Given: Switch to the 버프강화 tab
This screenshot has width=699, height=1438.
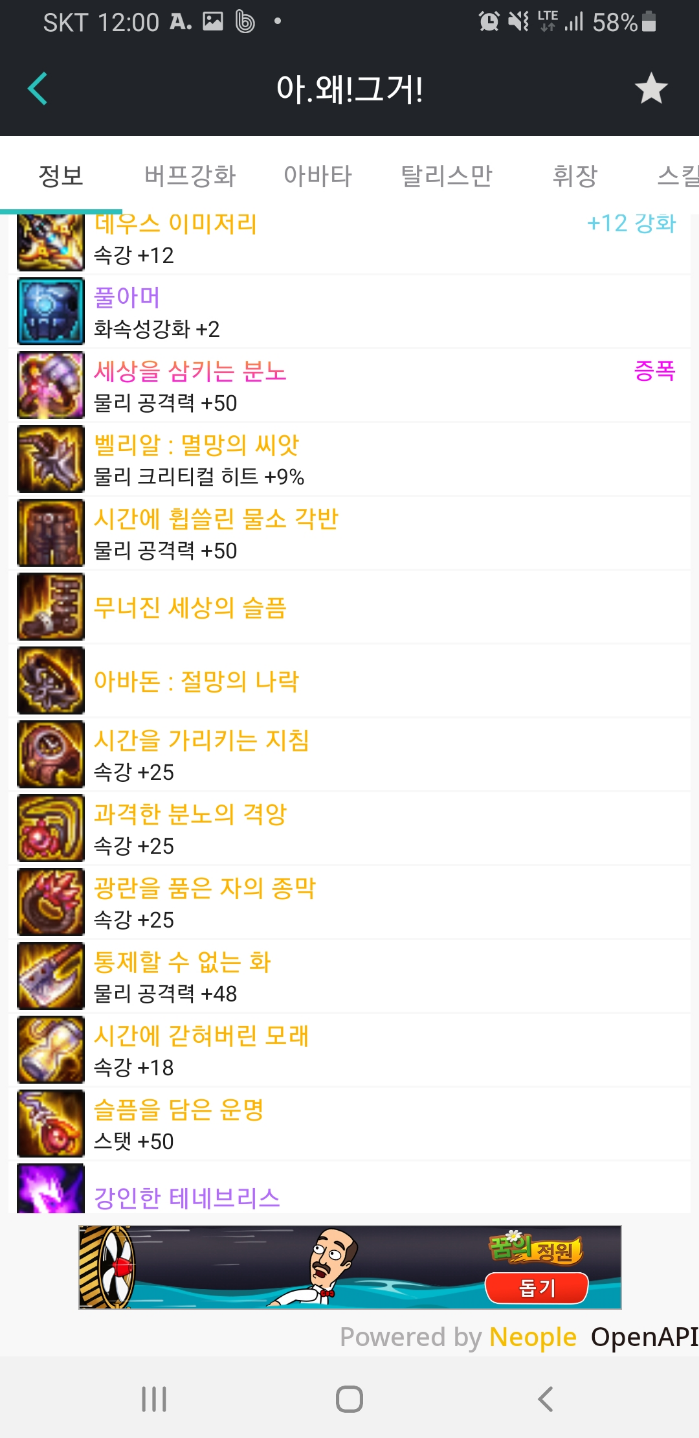Looking at the screenshot, I should (x=190, y=176).
